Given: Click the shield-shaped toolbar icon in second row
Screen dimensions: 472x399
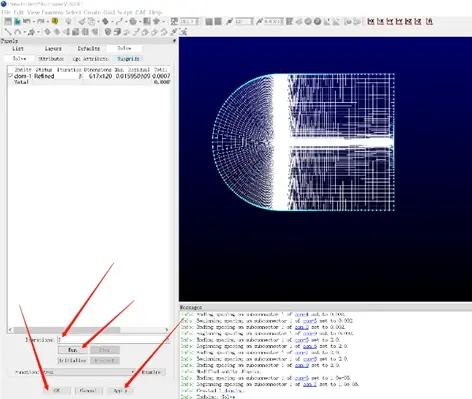Looking at the screenshot, I should 108,32.
